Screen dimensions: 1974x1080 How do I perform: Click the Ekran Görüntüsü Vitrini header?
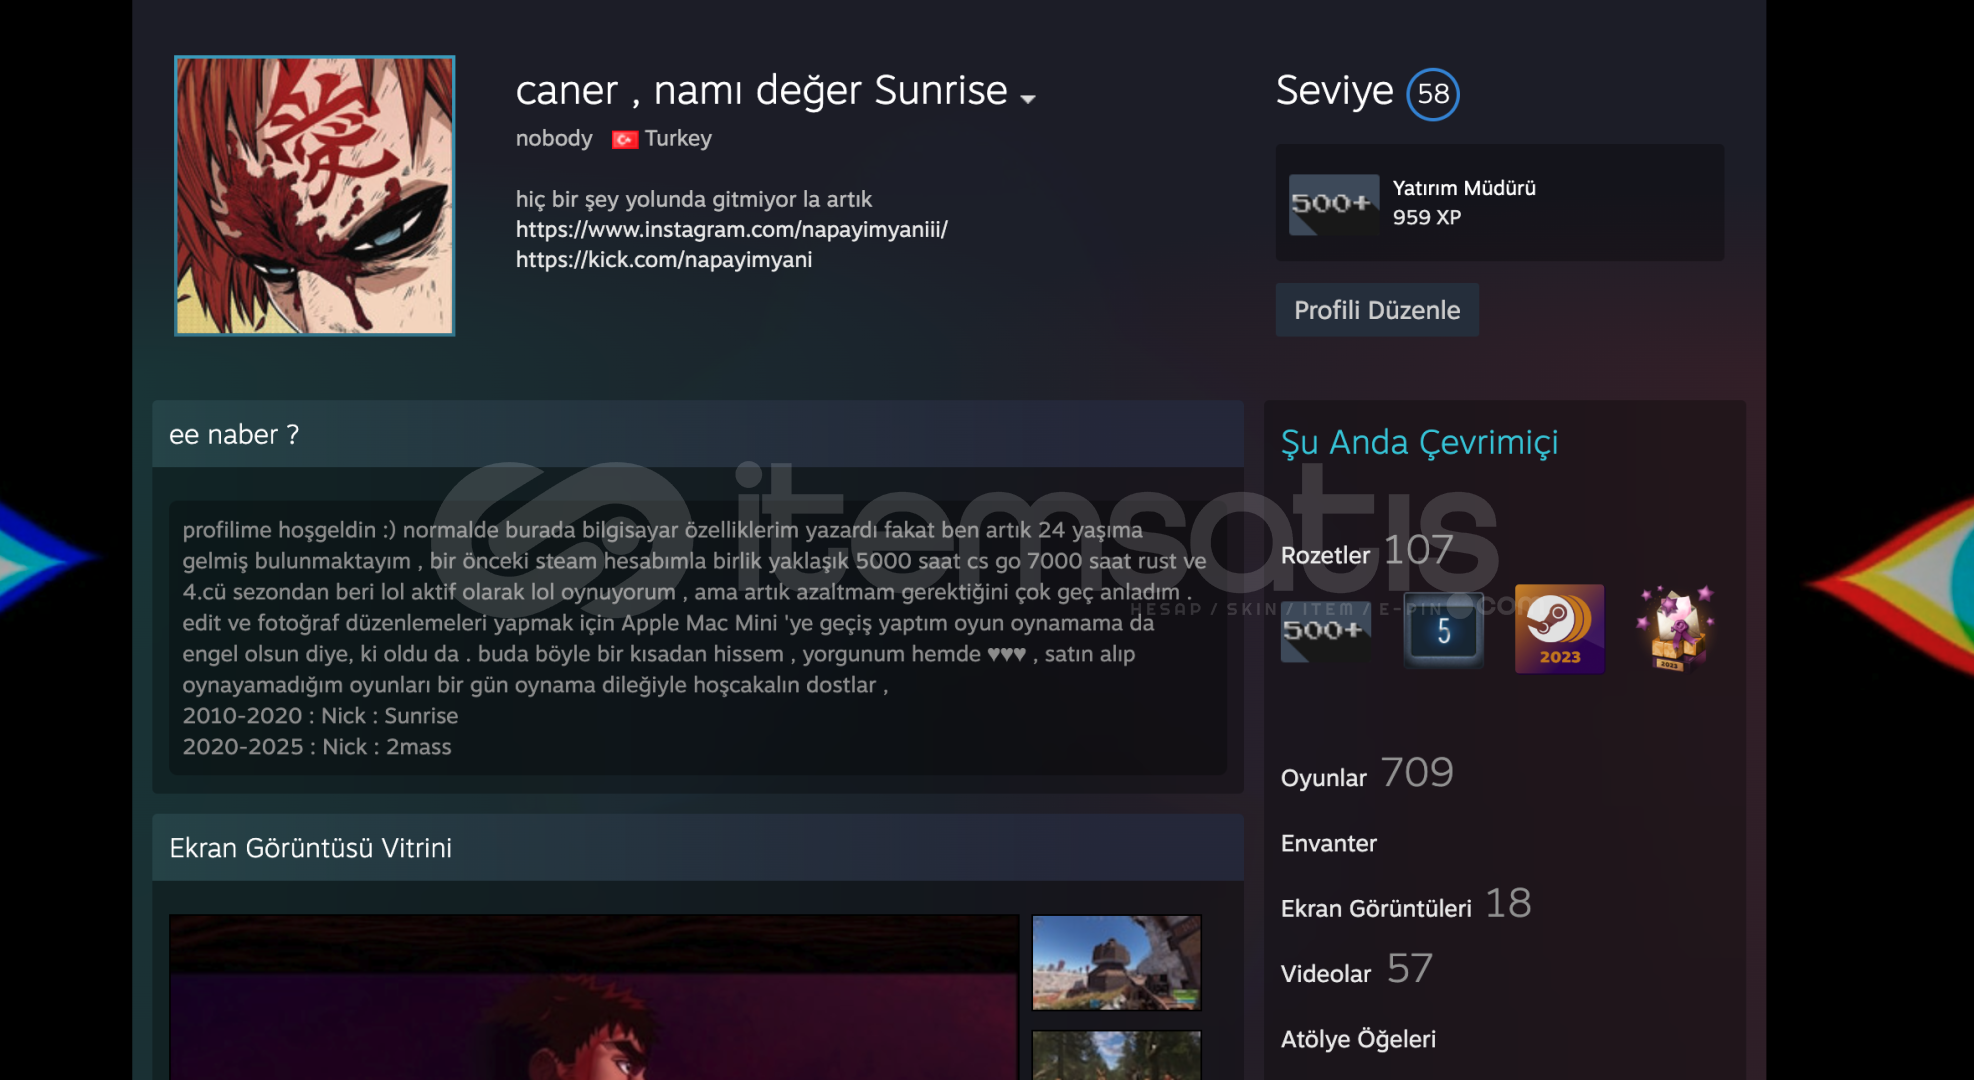311,848
